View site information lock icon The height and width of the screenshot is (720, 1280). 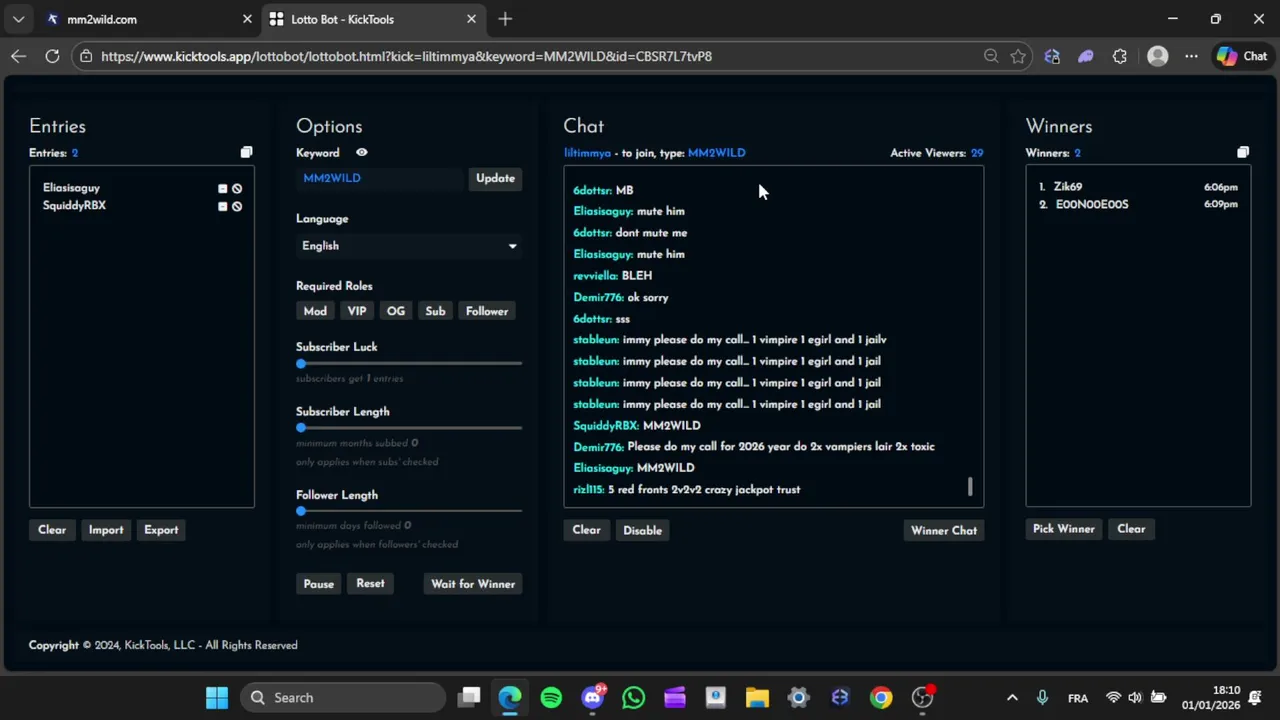click(x=87, y=56)
